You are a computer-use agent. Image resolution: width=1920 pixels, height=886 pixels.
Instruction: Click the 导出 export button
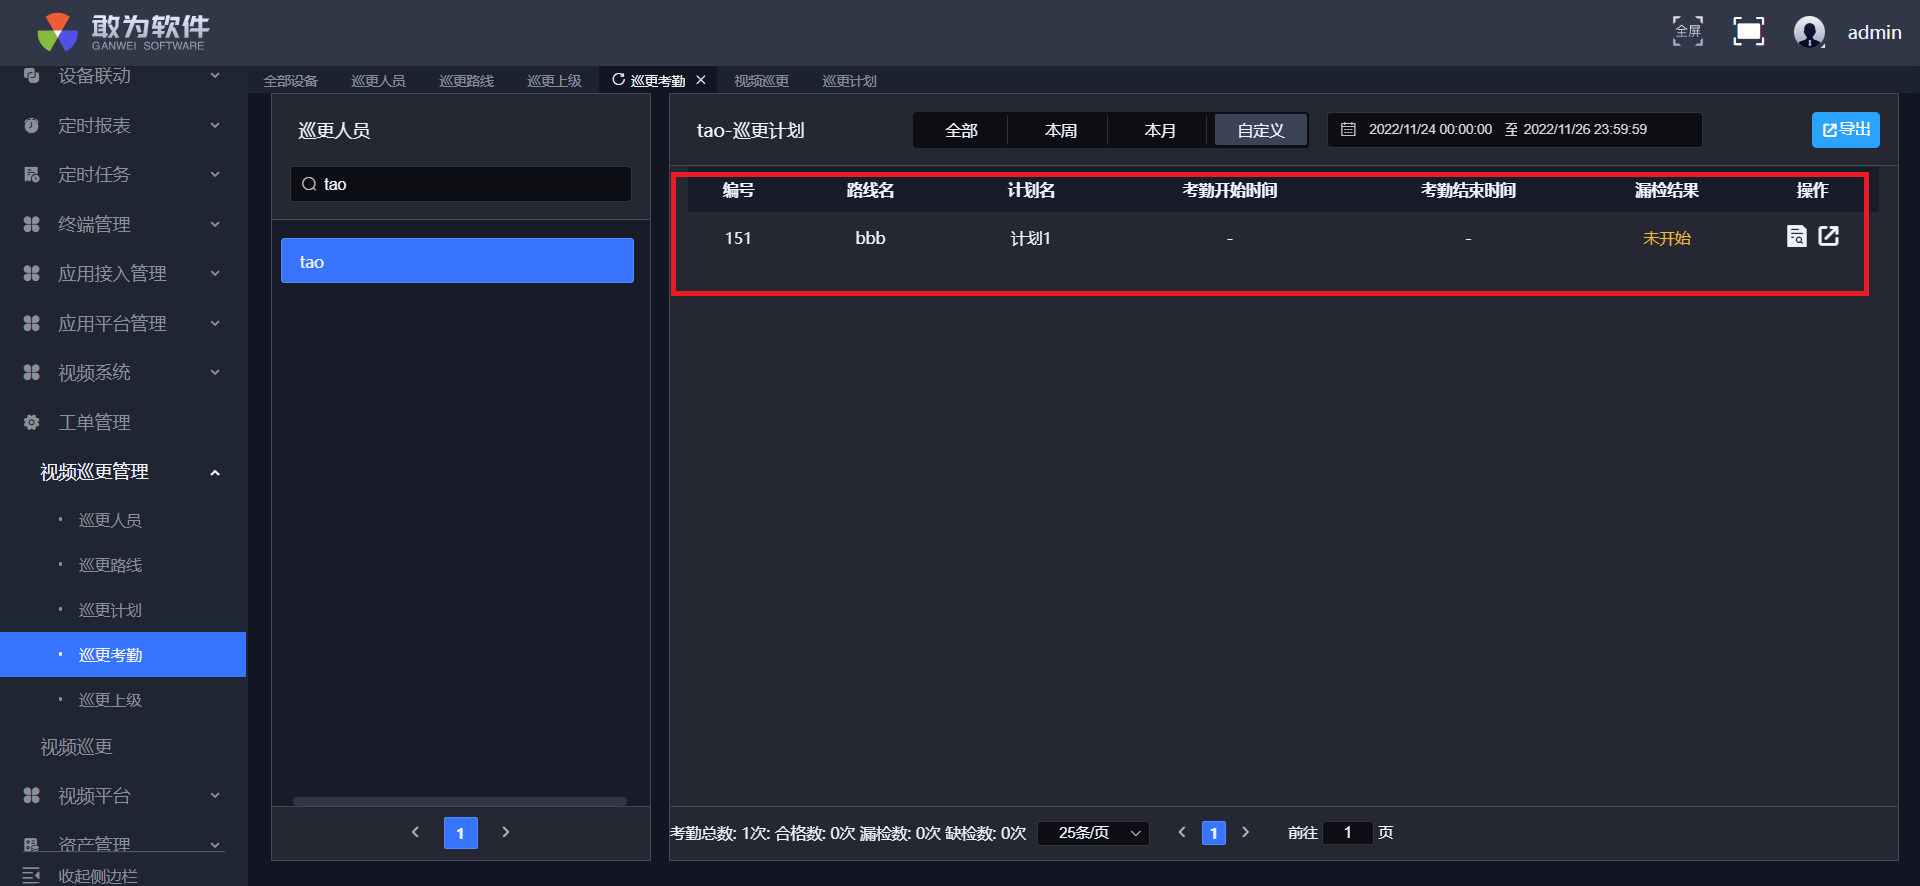point(1845,130)
